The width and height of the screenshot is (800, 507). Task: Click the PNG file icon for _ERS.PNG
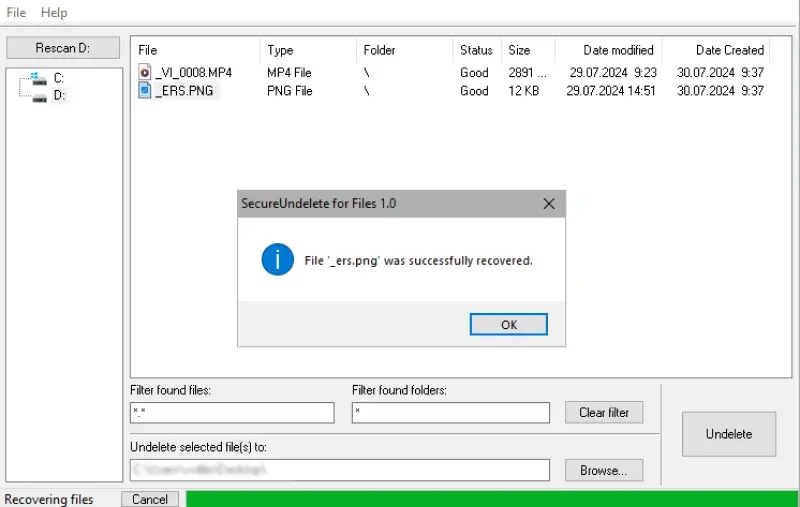pos(145,90)
